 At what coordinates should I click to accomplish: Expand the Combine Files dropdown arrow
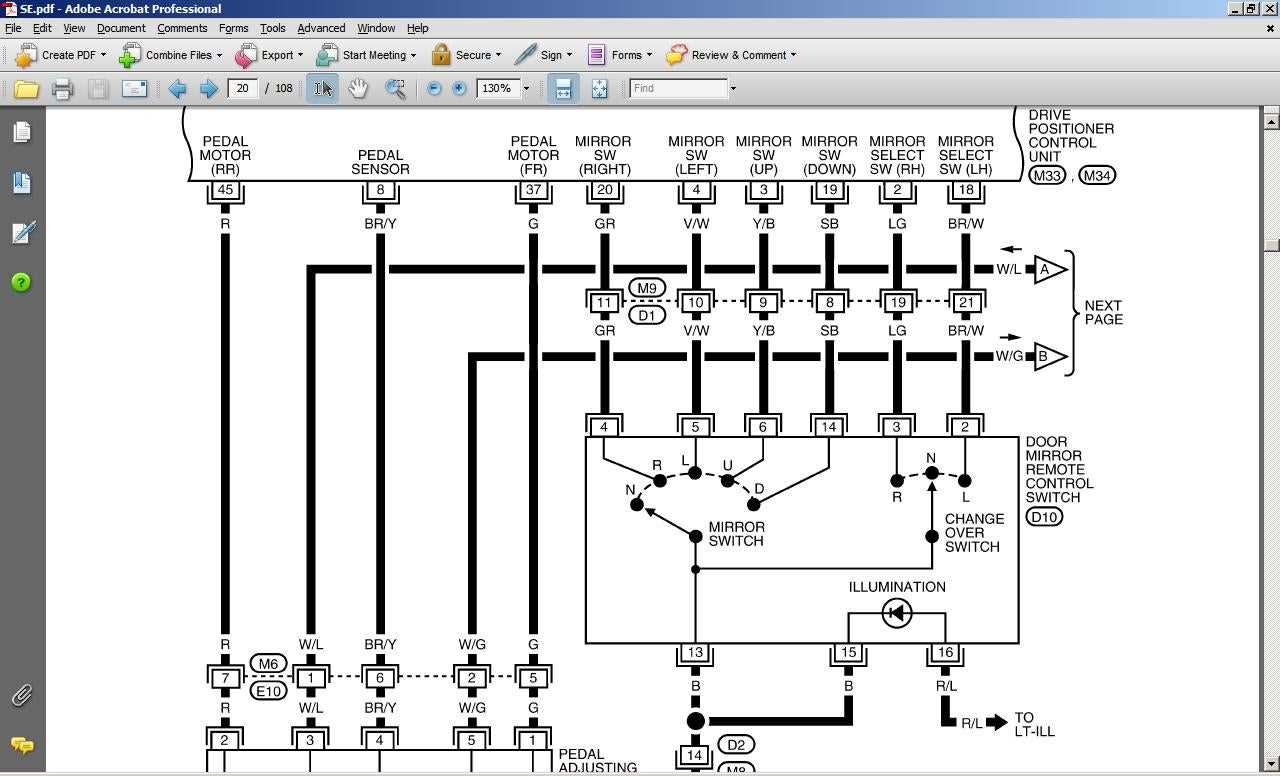tap(219, 55)
